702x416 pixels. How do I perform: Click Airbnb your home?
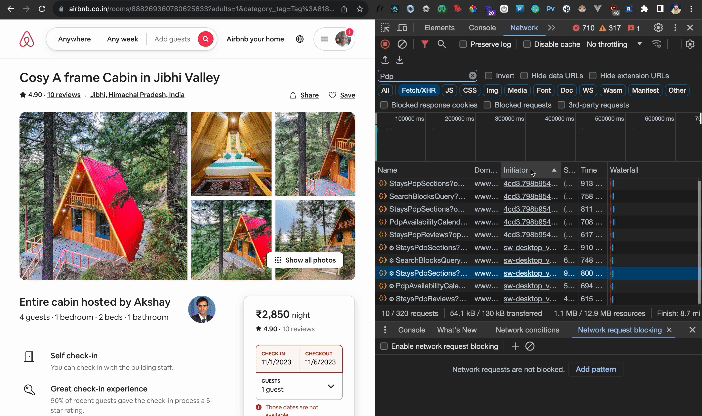pyautogui.click(x=255, y=39)
